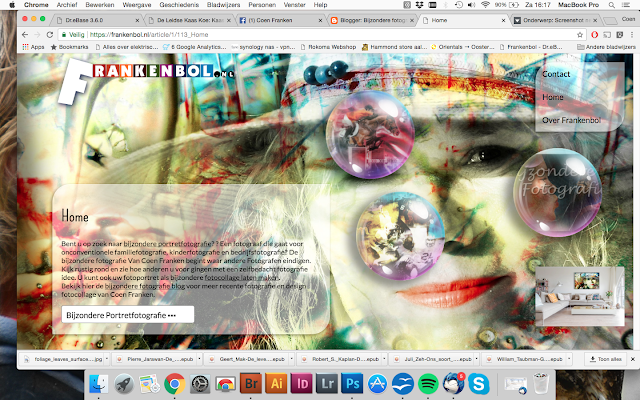
Task: Switch to the Dr.eBase 3.6.0 tab
Action: click(x=97, y=20)
